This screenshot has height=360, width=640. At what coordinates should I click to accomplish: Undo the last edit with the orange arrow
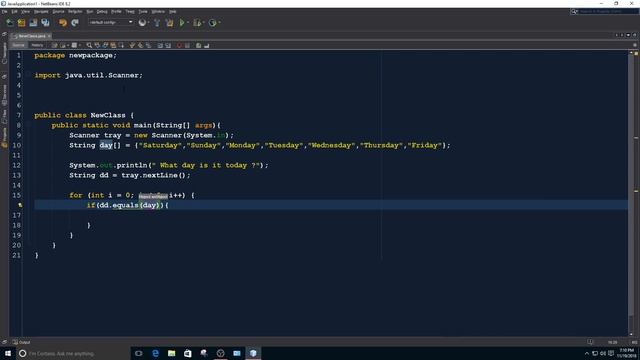point(62,23)
